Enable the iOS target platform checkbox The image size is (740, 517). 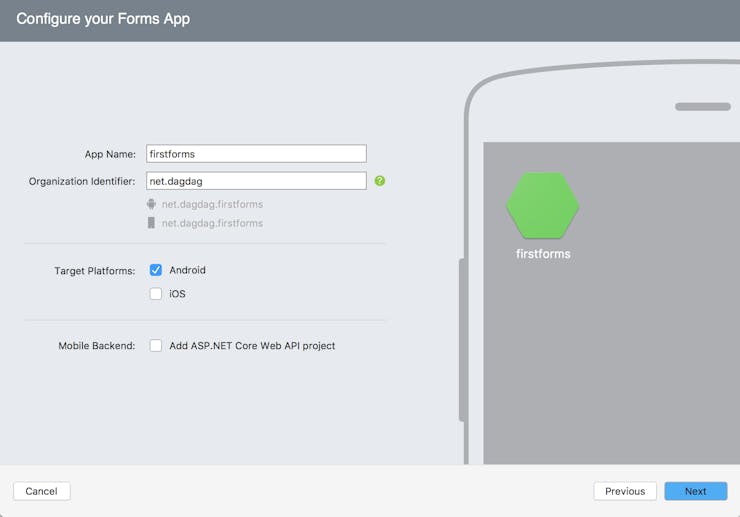pos(156,294)
